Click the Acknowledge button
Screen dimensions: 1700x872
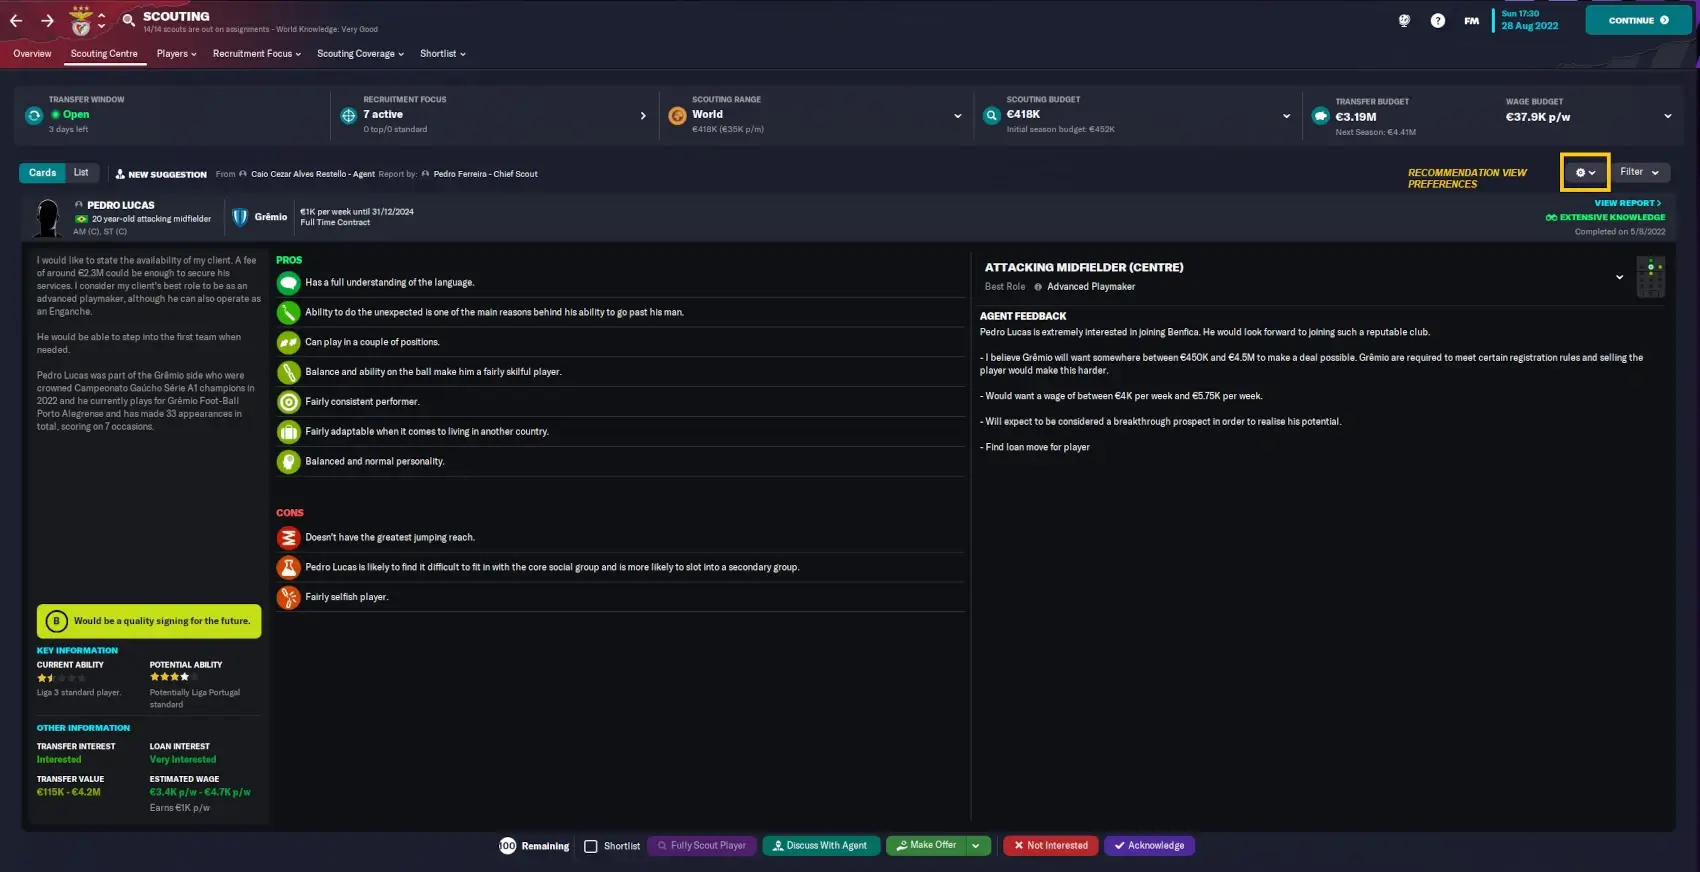pyautogui.click(x=1149, y=846)
